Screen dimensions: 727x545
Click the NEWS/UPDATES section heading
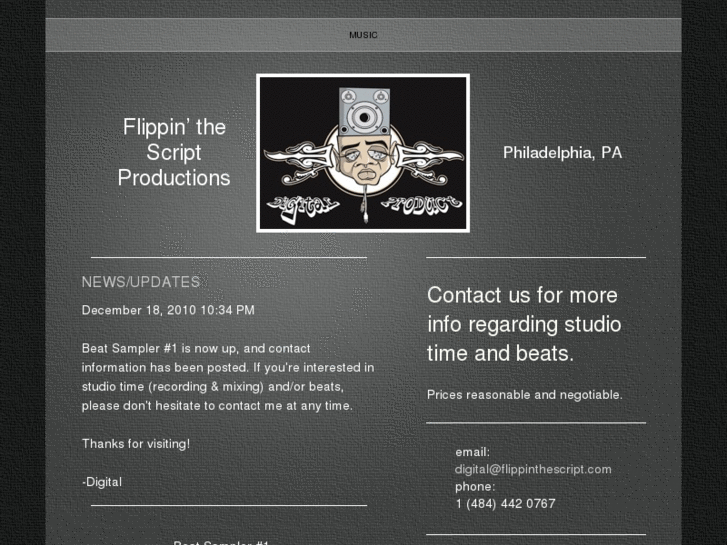click(x=141, y=282)
